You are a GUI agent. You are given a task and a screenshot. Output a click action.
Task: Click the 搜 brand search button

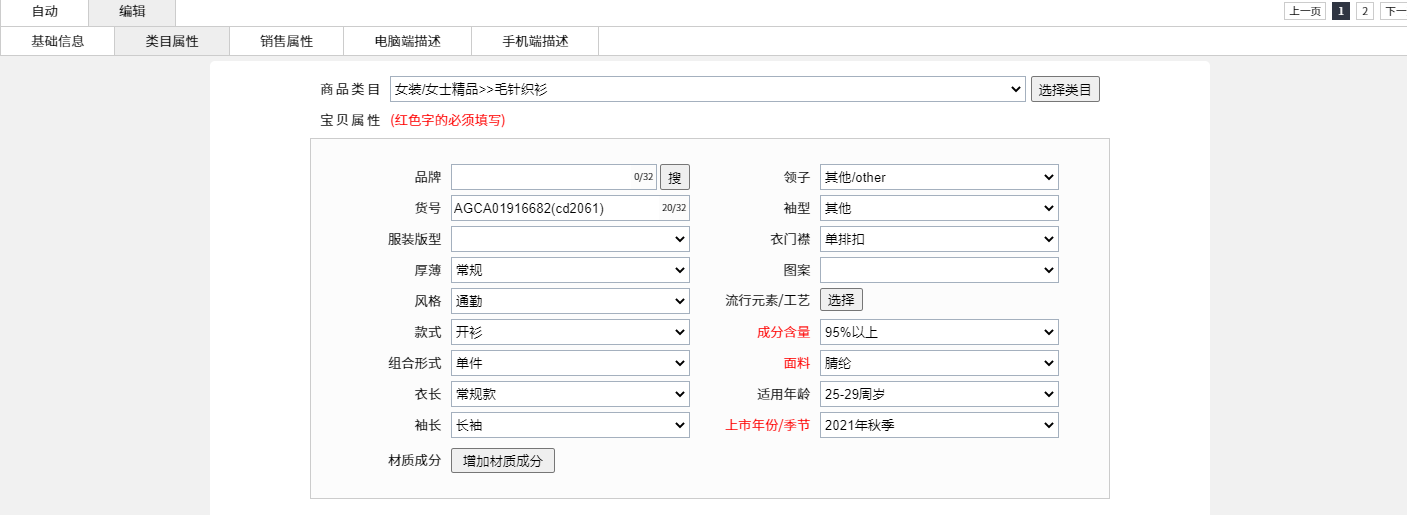(x=674, y=178)
